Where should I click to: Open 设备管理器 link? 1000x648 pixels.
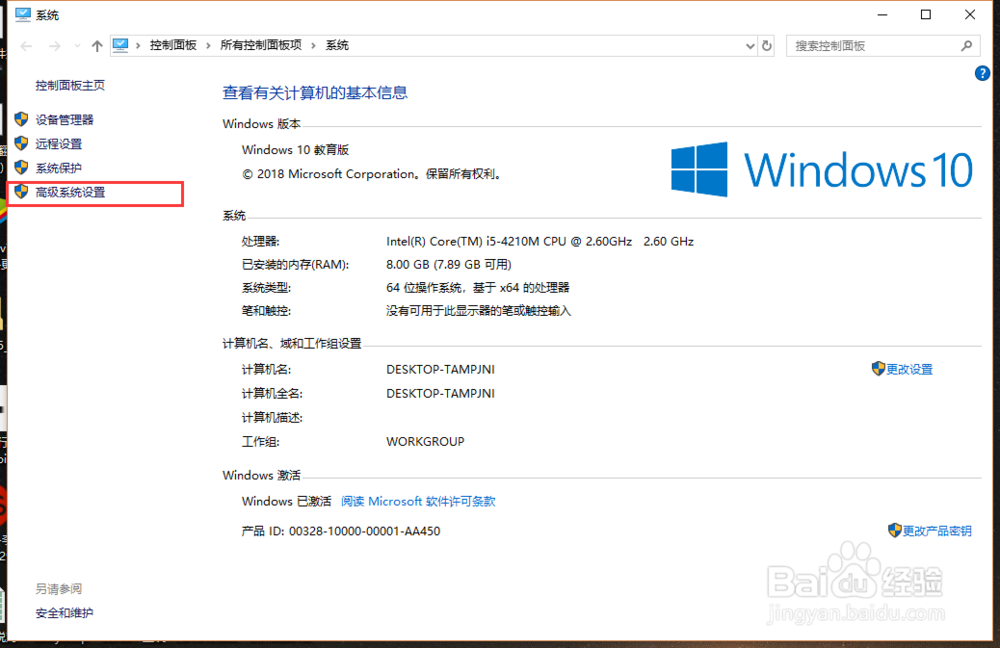click(64, 120)
